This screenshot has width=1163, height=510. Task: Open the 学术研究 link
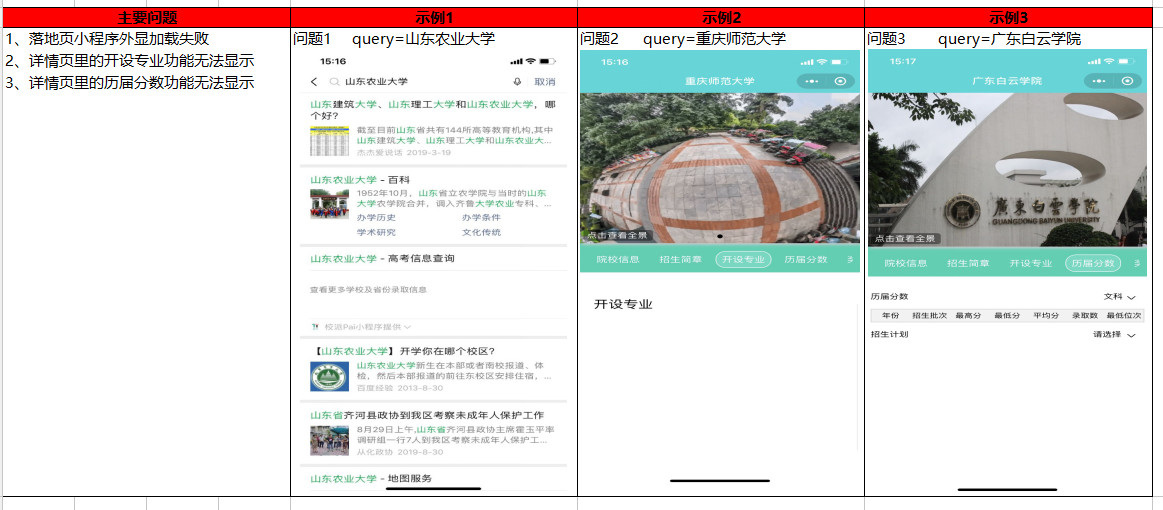(376, 232)
